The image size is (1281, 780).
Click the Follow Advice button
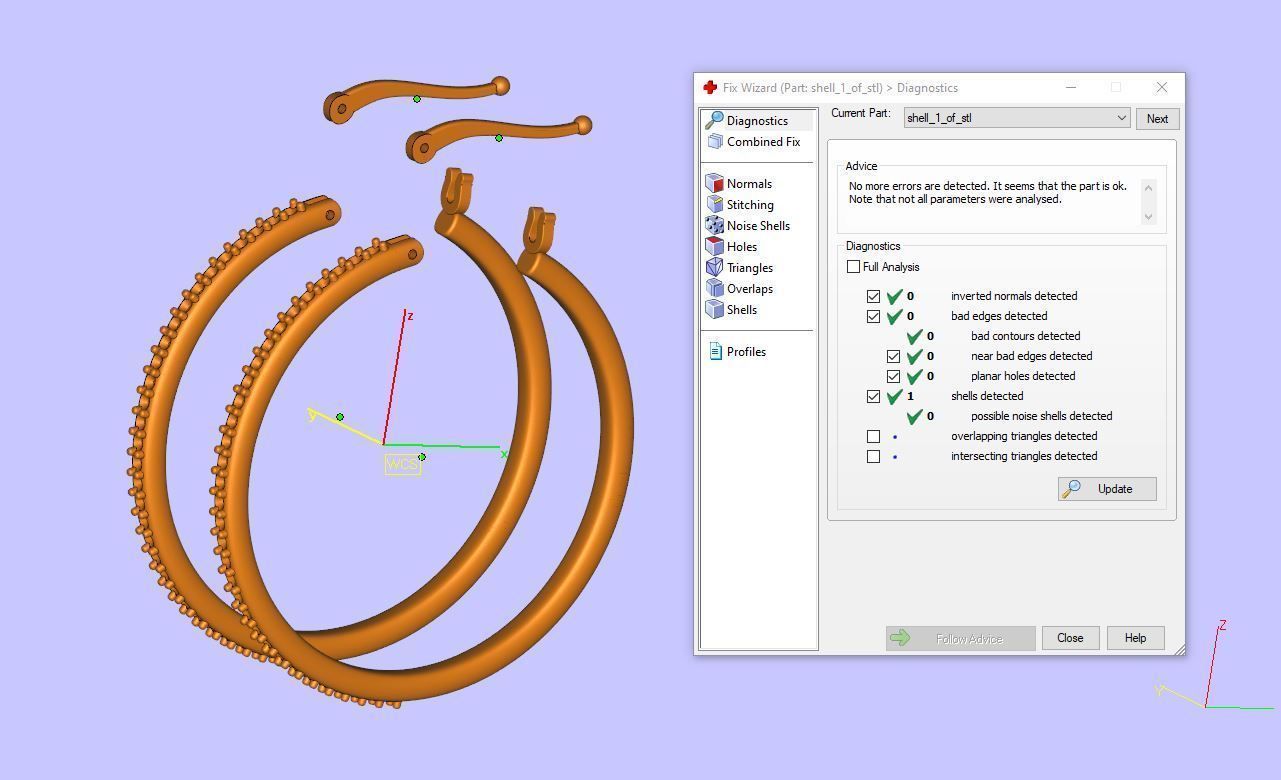pos(960,638)
